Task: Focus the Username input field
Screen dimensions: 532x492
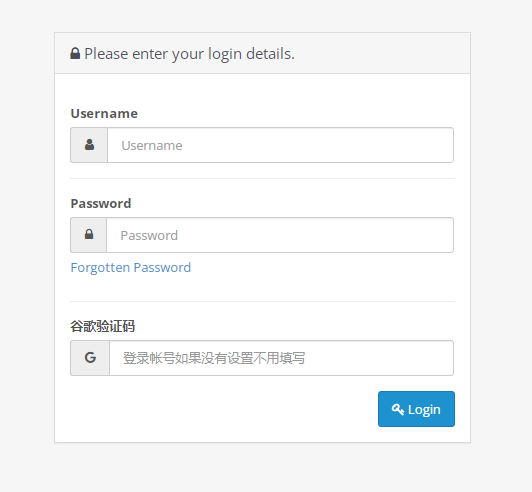Action: [280, 145]
